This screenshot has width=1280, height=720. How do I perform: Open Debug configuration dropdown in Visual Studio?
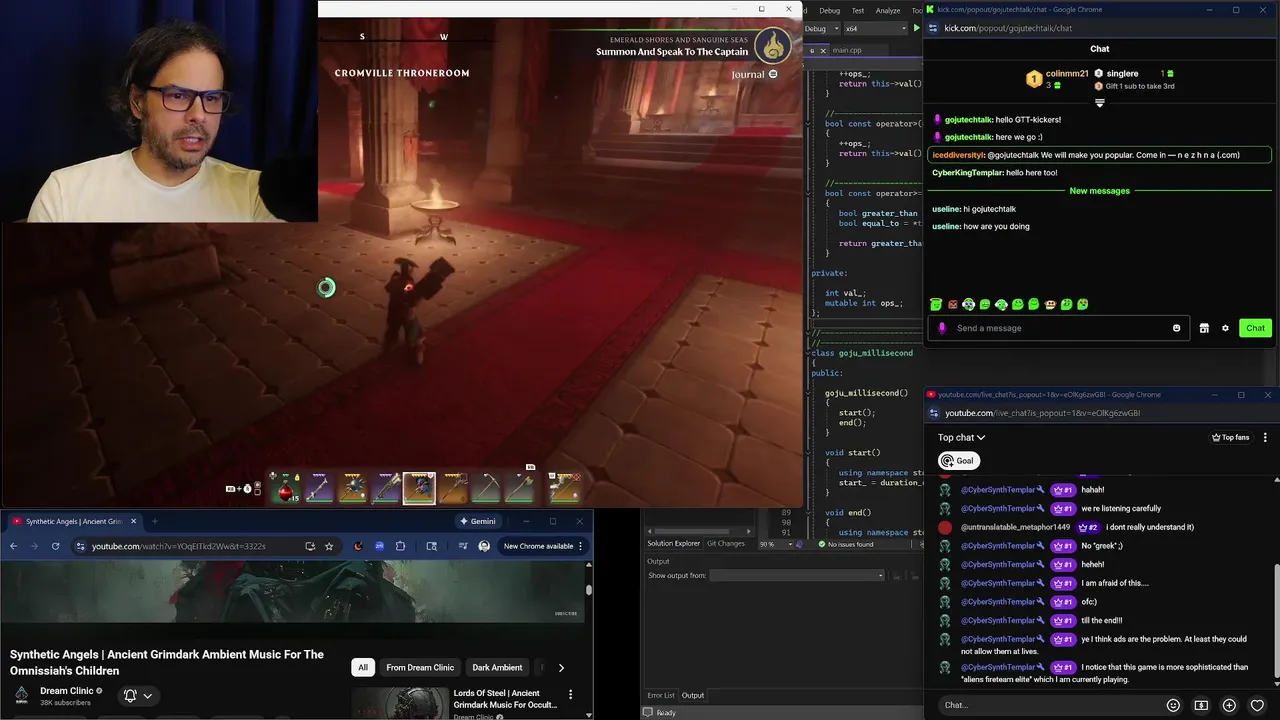821,28
